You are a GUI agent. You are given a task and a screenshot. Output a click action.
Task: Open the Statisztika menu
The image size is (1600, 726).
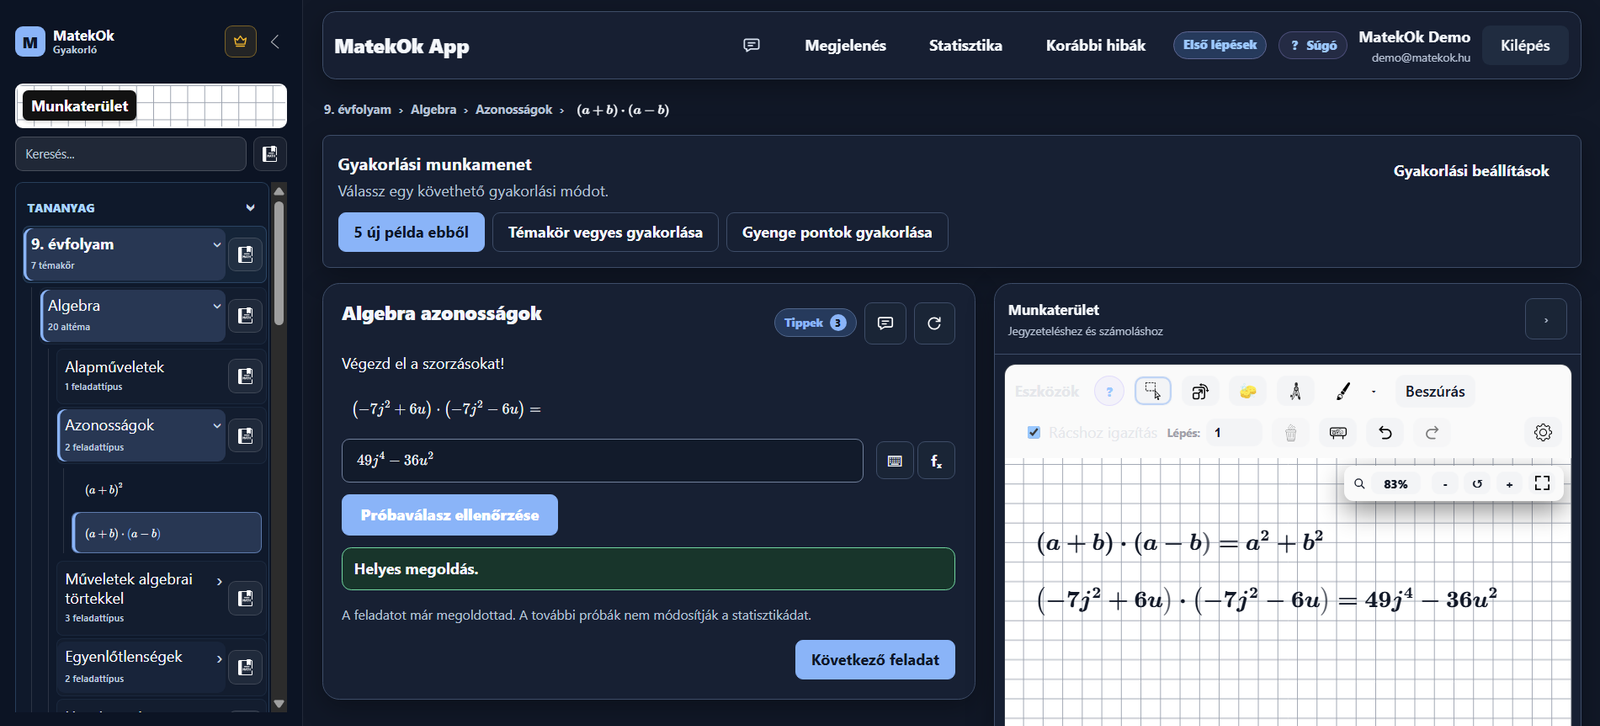pyautogui.click(x=965, y=45)
